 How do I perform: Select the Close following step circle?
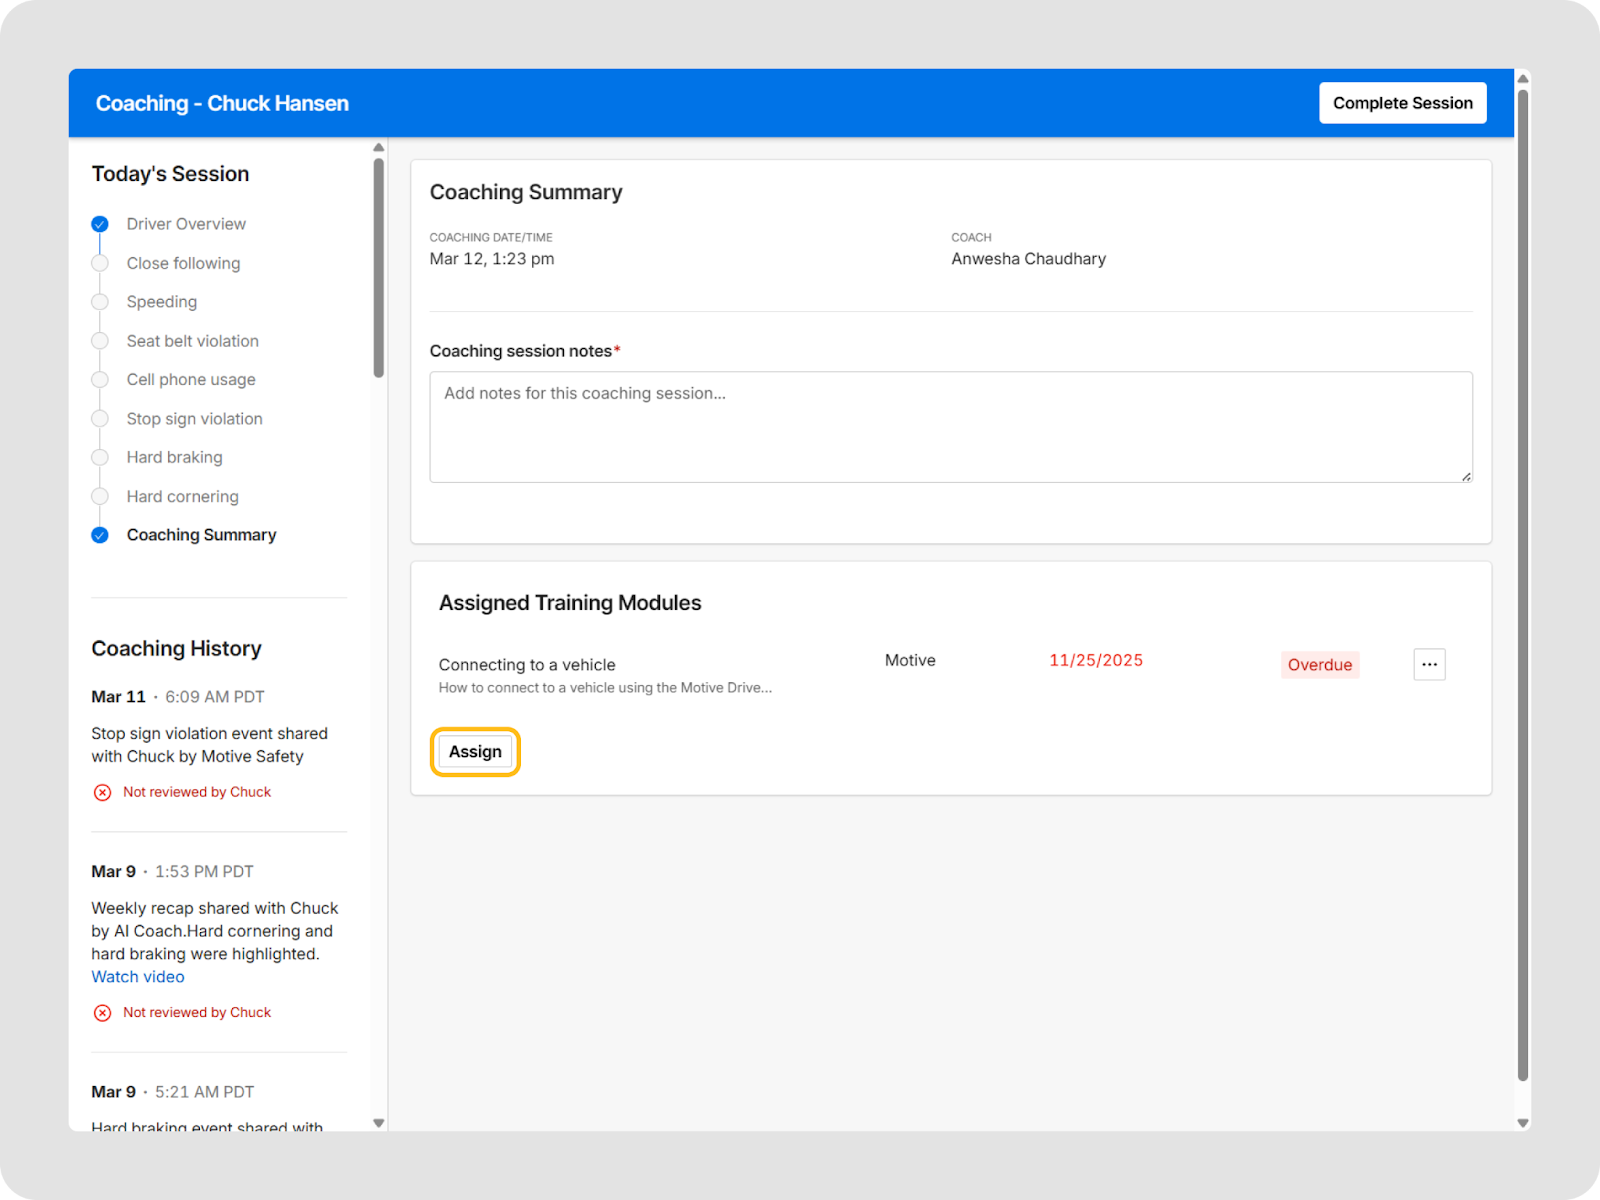click(100, 263)
